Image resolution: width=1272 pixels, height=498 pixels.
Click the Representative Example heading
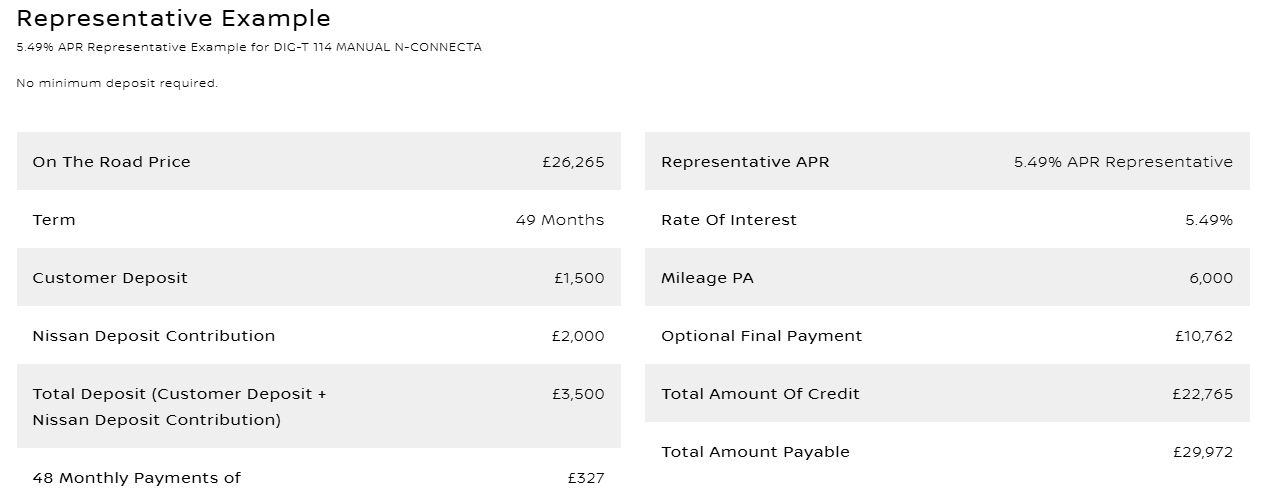(x=173, y=18)
